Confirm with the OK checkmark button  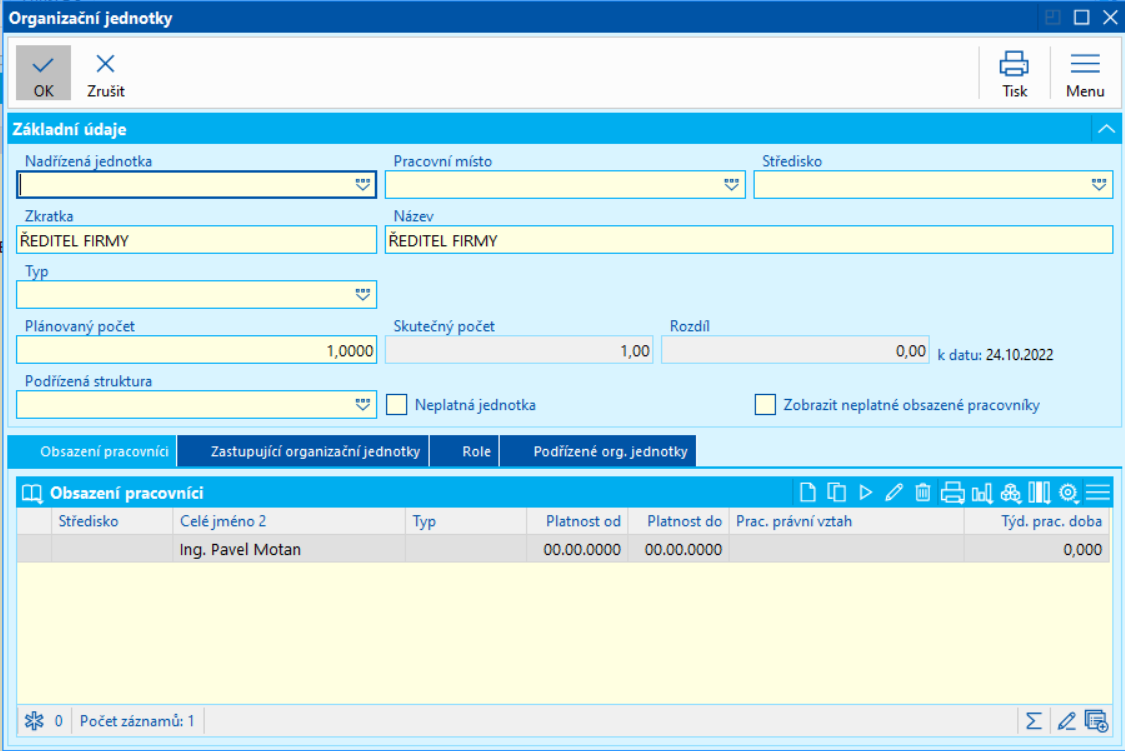click(x=43, y=72)
